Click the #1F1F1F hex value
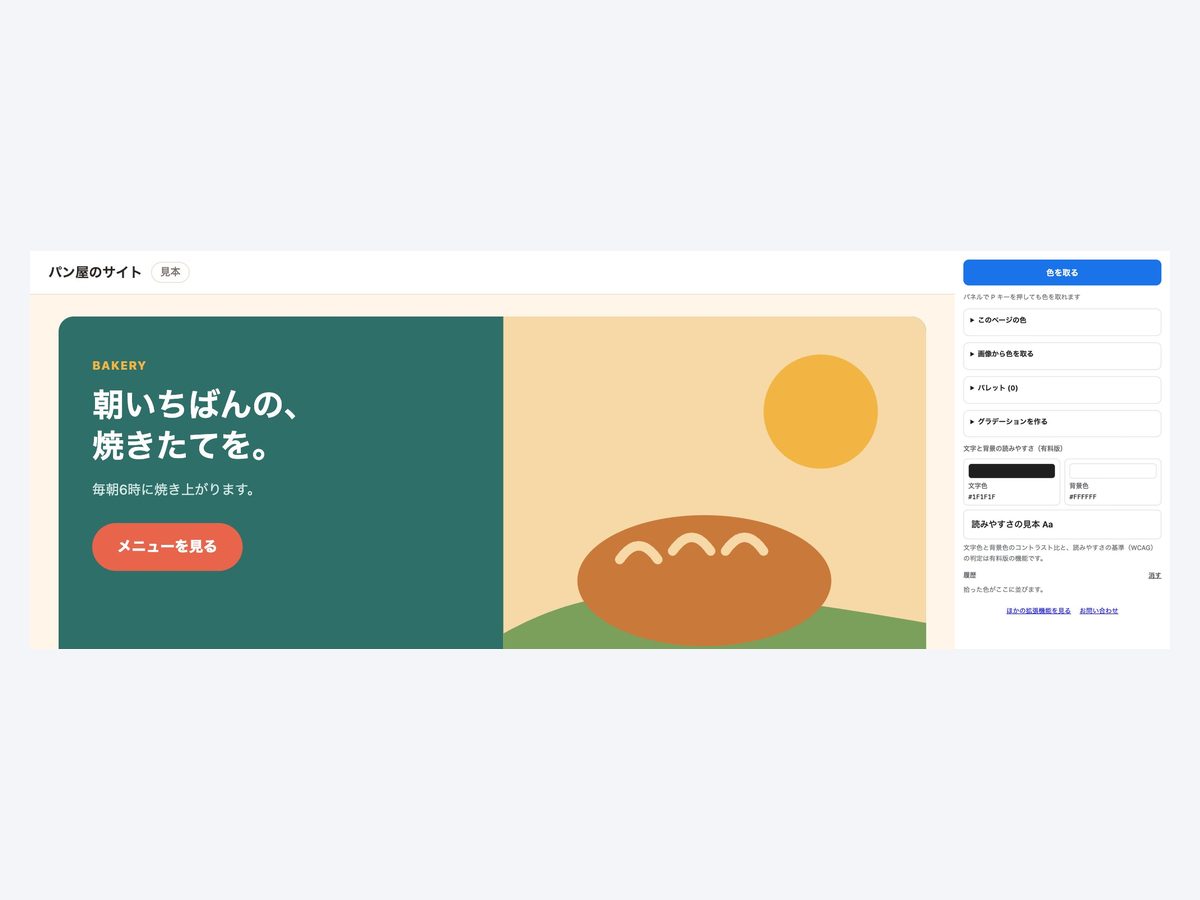Screen dimensions: 1200x900 pyautogui.click(x=982, y=497)
